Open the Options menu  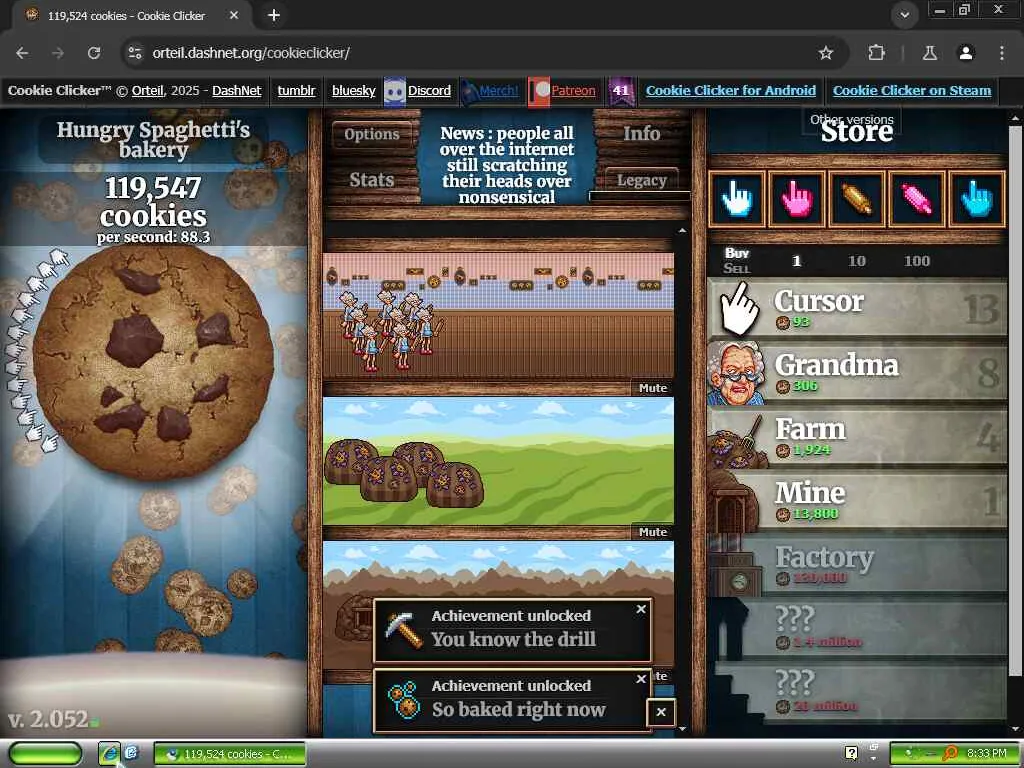coord(372,135)
